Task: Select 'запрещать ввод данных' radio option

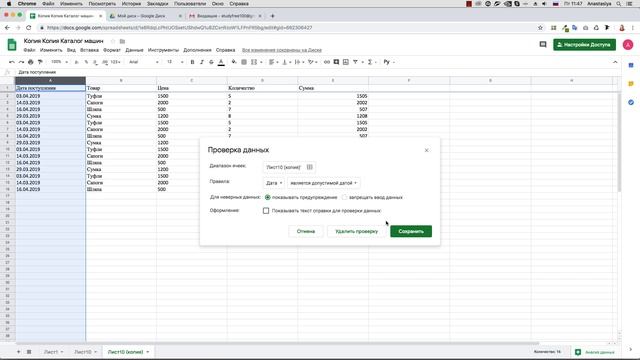Action: tap(344, 198)
